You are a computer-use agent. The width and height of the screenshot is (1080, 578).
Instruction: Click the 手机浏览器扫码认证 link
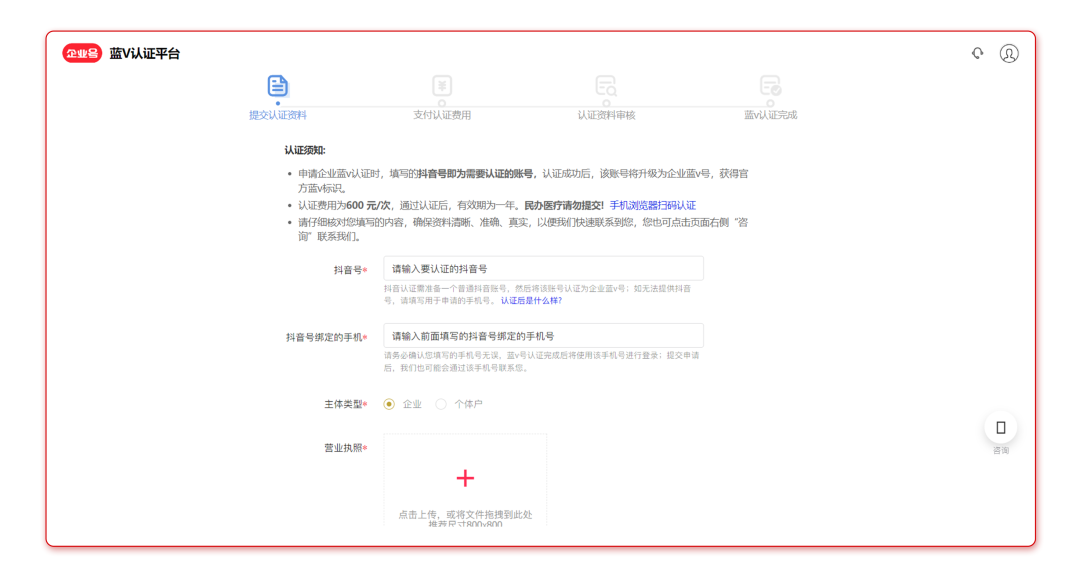pyautogui.click(x=652, y=205)
